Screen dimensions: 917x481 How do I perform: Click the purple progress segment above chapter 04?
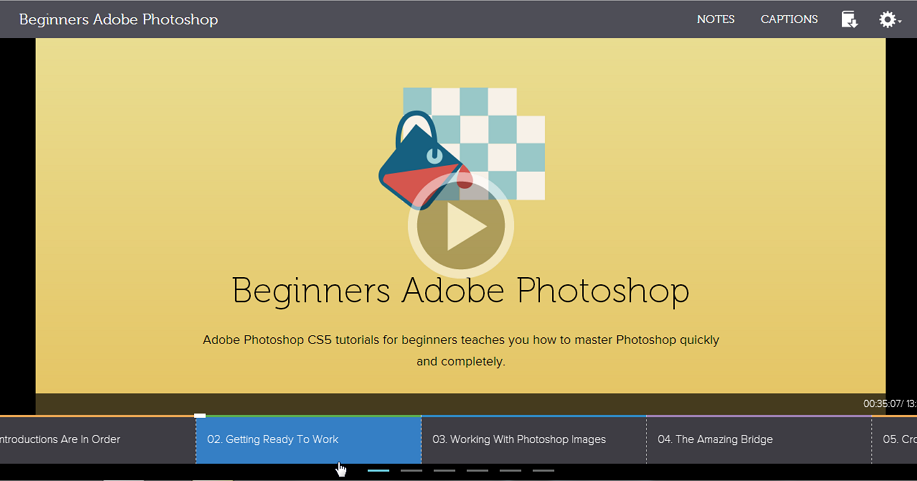click(x=759, y=416)
